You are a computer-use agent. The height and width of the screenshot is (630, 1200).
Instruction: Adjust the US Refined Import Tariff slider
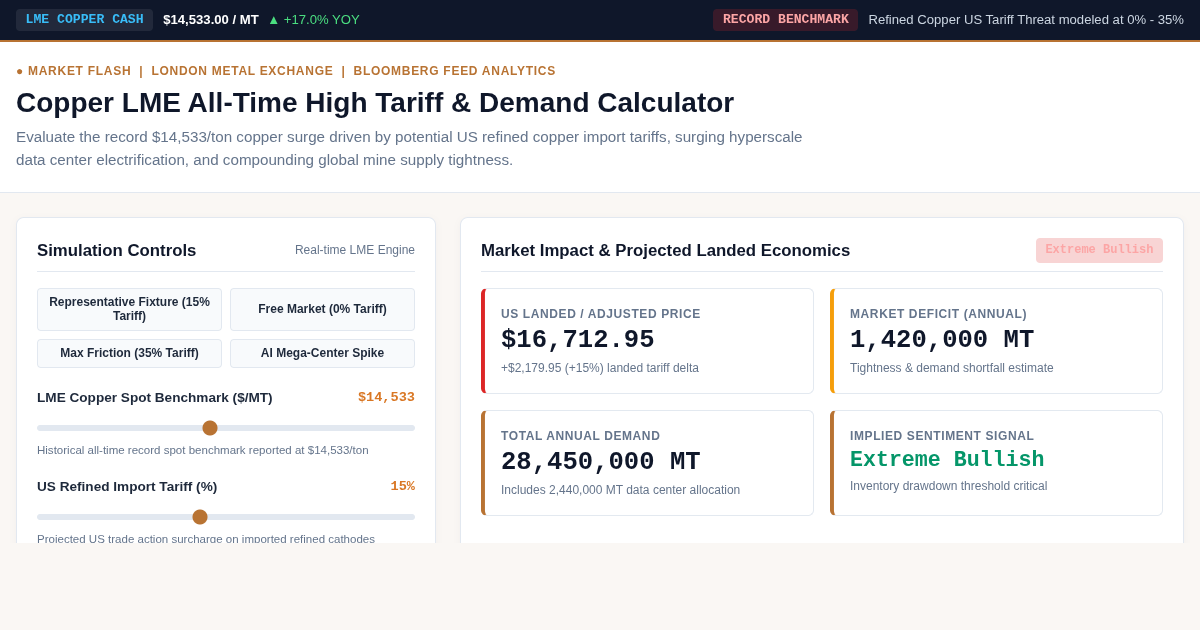(226, 517)
